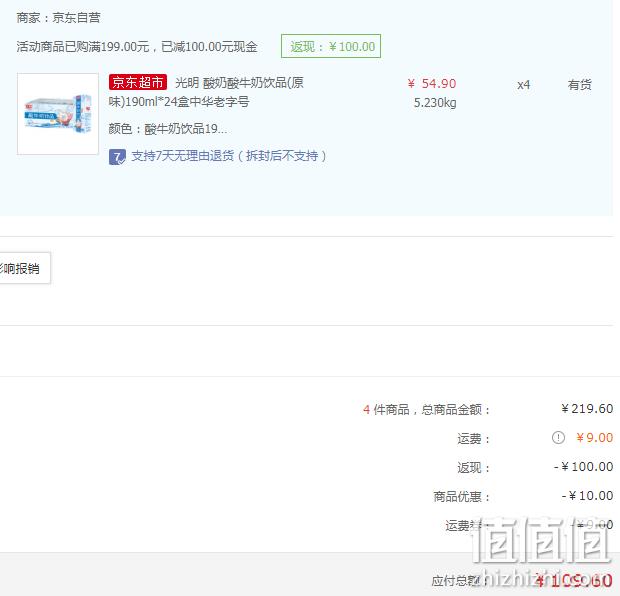The image size is (620, 596).
Task: Click the shipping fee info icon
Action: click(x=558, y=438)
